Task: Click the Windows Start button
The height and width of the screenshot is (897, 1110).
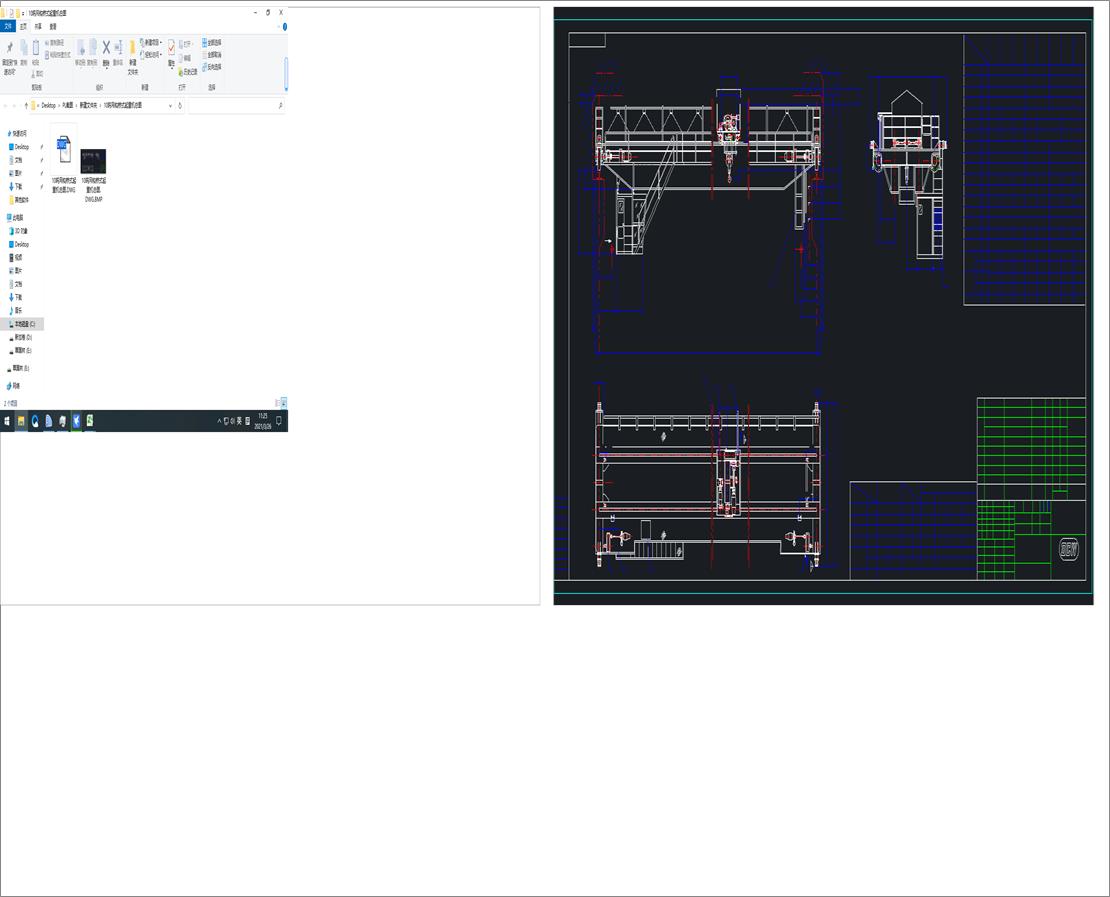Action: pos(7,421)
